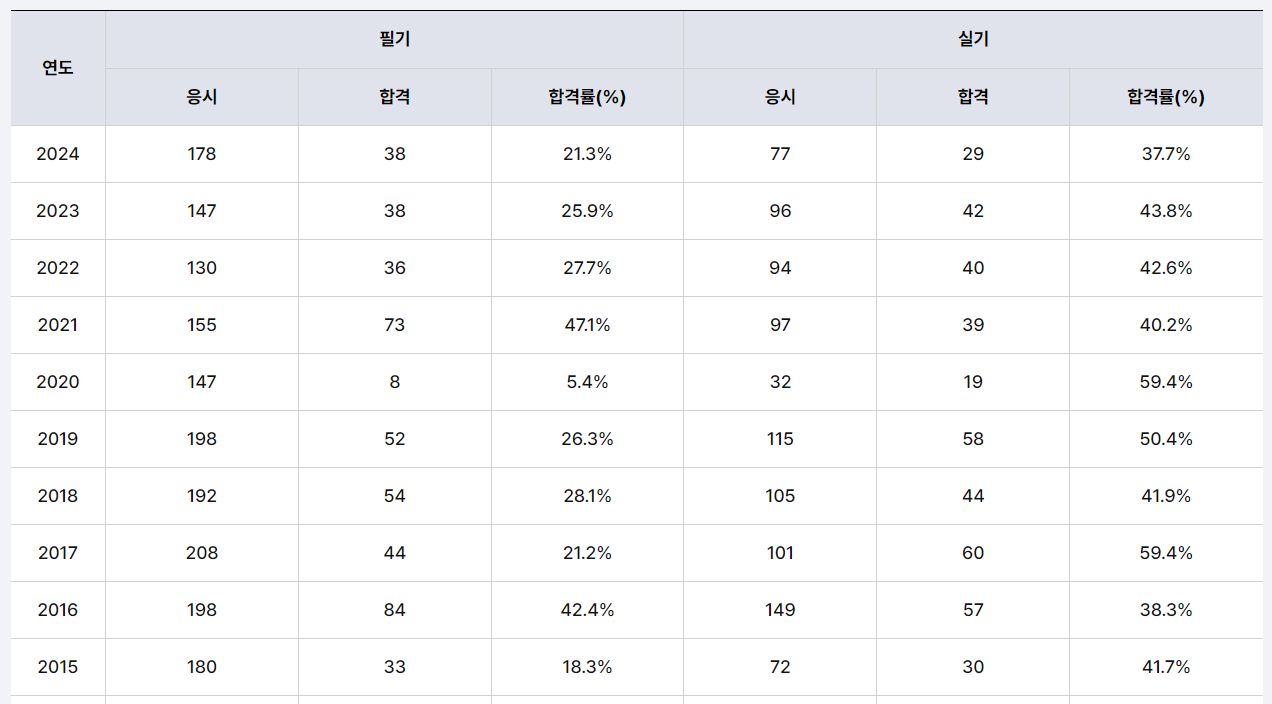Select the 2016 실기 응시 value 149
The width and height of the screenshot is (1272, 704).
click(780, 610)
